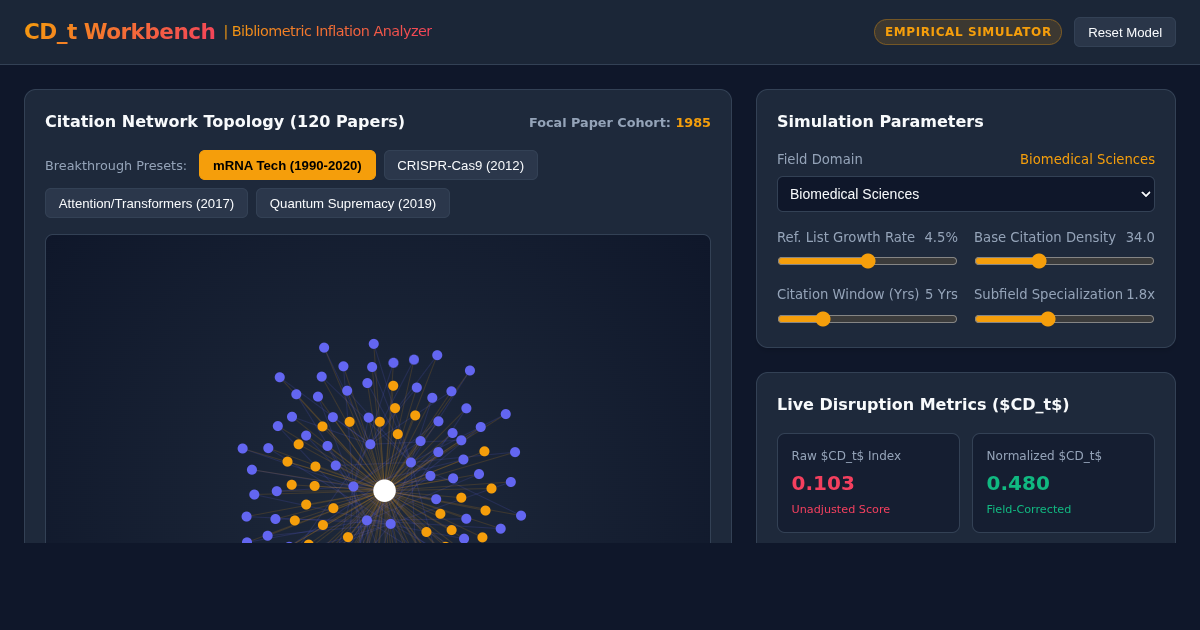The height and width of the screenshot is (630, 1200).
Task: Click the 4.5% growth rate value
Action: [x=941, y=237]
